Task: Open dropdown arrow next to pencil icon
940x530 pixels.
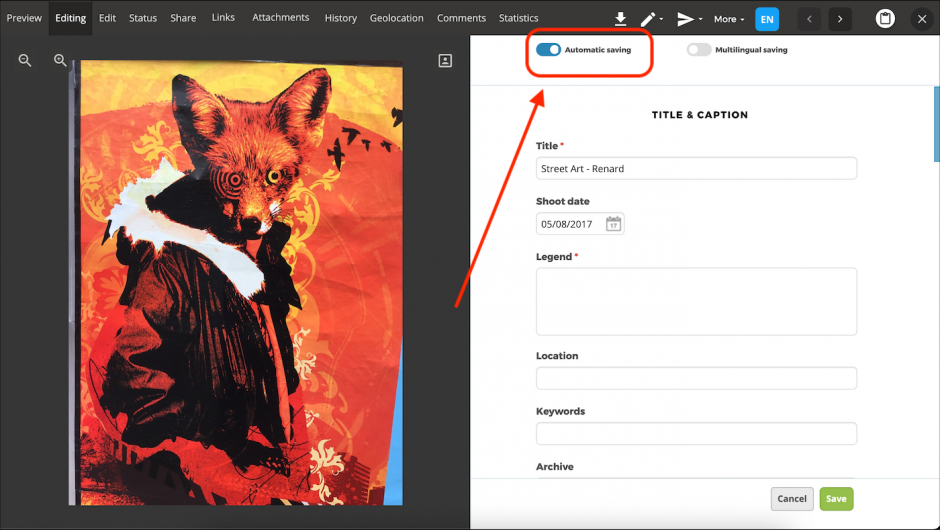Action: click(x=661, y=19)
